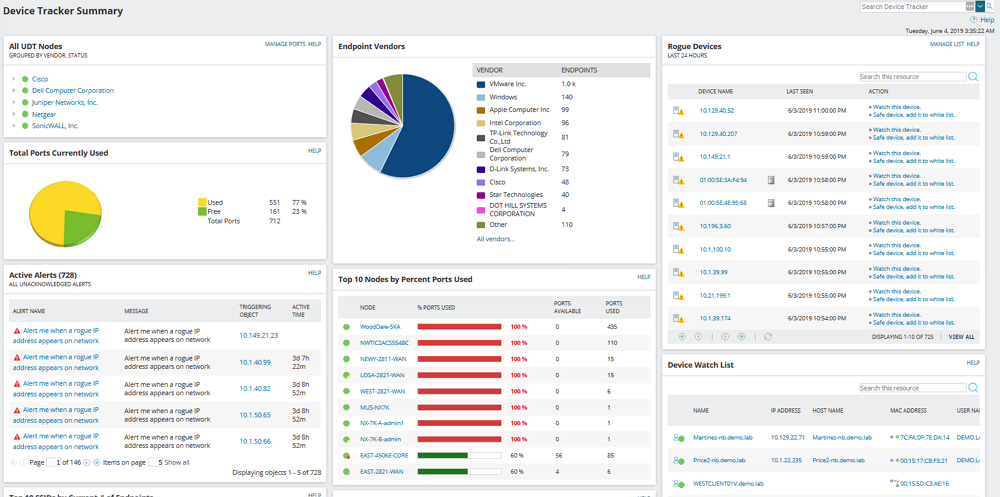Image resolution: width=1000 pixels, height=497 pixels.
Task: Click the Netgear vendor link
Action: [44, 114]
